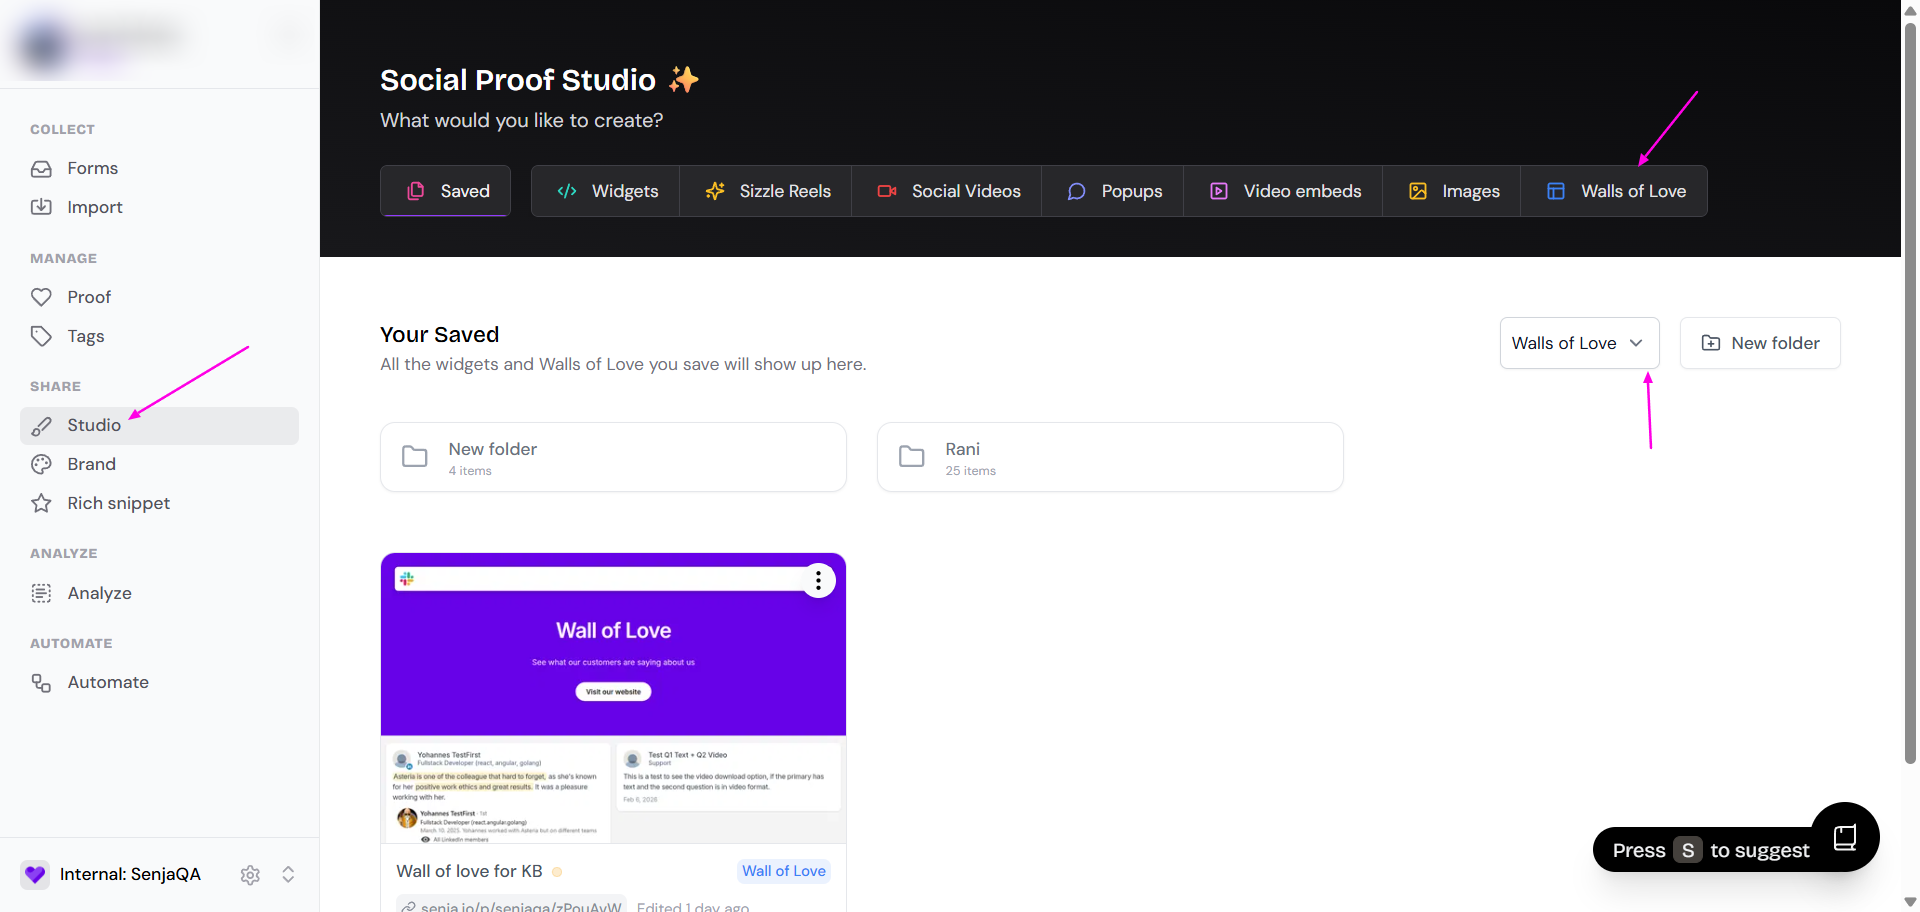Viewport: 1920px width, 912px height.
Task: Switch to the Sizzle Reels tab
Action: click(767, 191)
